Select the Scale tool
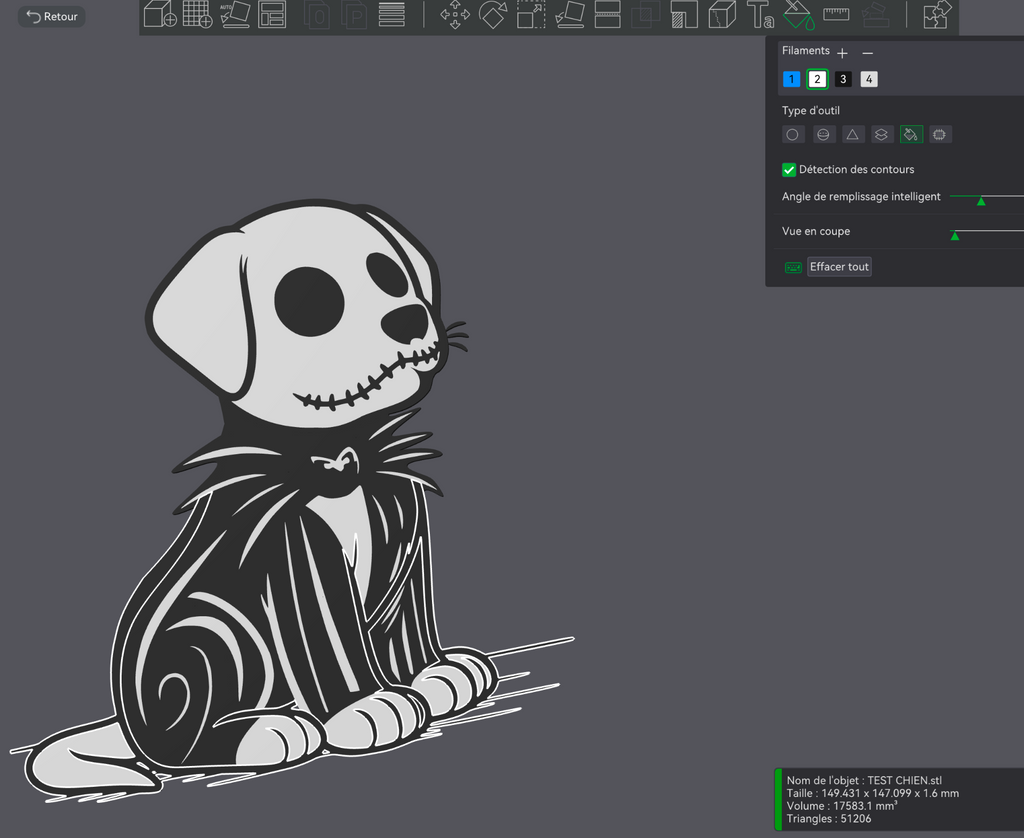The height and width of the screenshot is (838, 1024). pyautogui.click(x=531, y=14)
